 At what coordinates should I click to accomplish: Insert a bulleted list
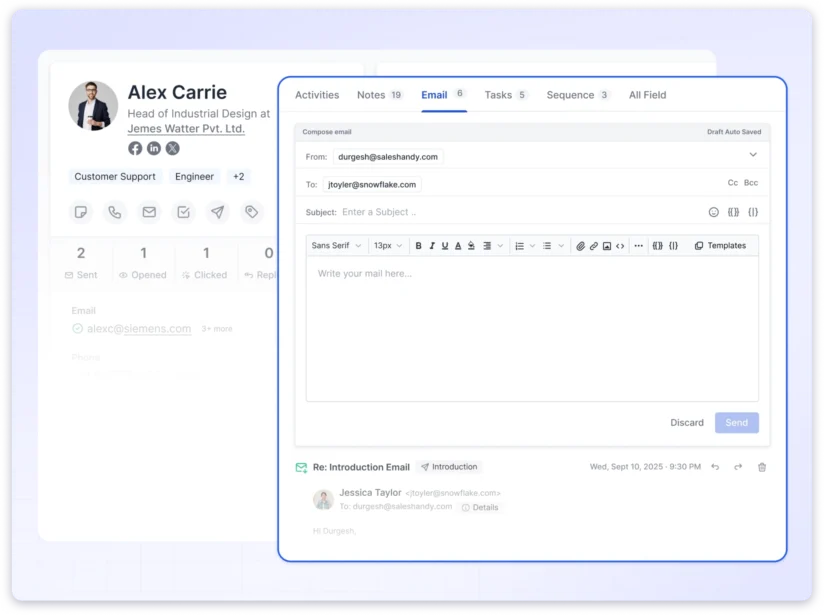[547, 245]
